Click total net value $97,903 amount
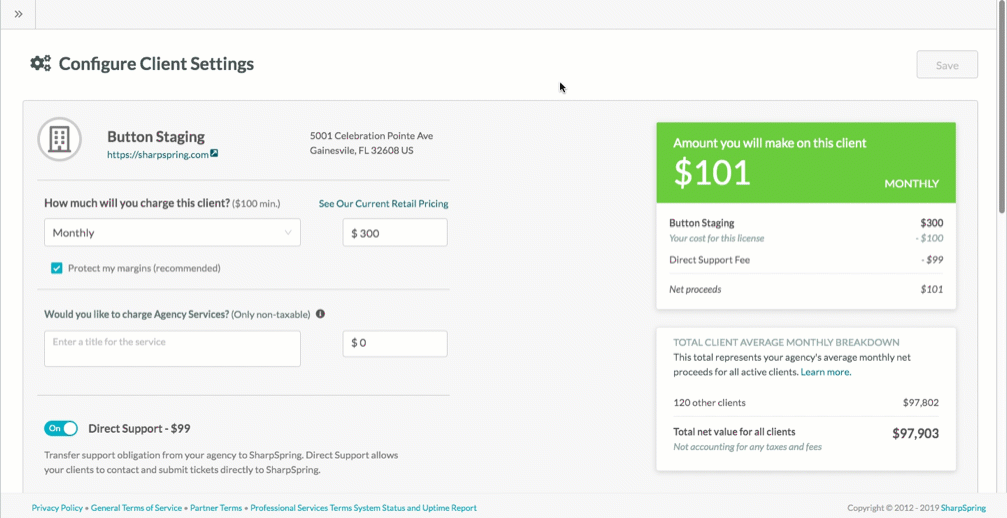 915,433
